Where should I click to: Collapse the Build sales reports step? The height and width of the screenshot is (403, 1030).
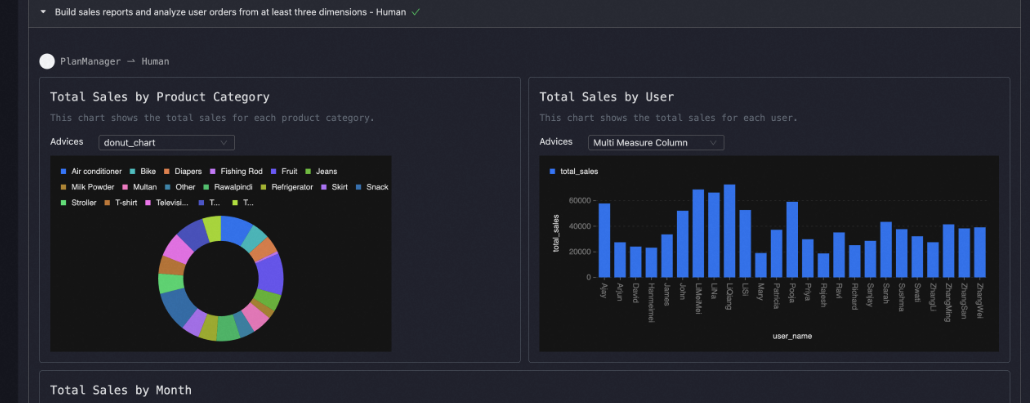[43, 12]
